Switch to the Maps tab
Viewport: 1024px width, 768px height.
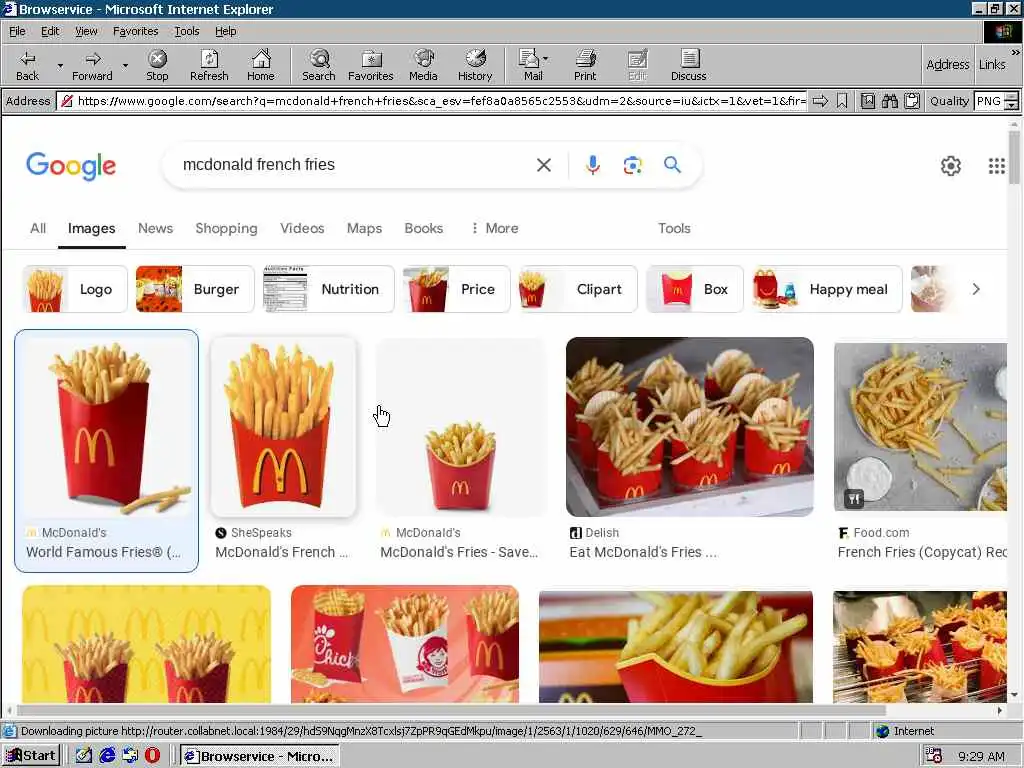tap(364, 229)
